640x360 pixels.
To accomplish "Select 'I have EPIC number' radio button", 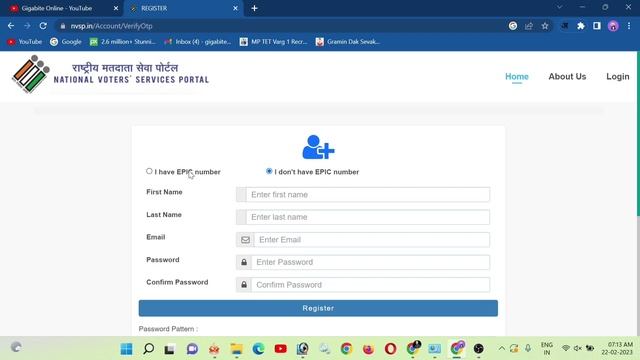I will point(149,171).
